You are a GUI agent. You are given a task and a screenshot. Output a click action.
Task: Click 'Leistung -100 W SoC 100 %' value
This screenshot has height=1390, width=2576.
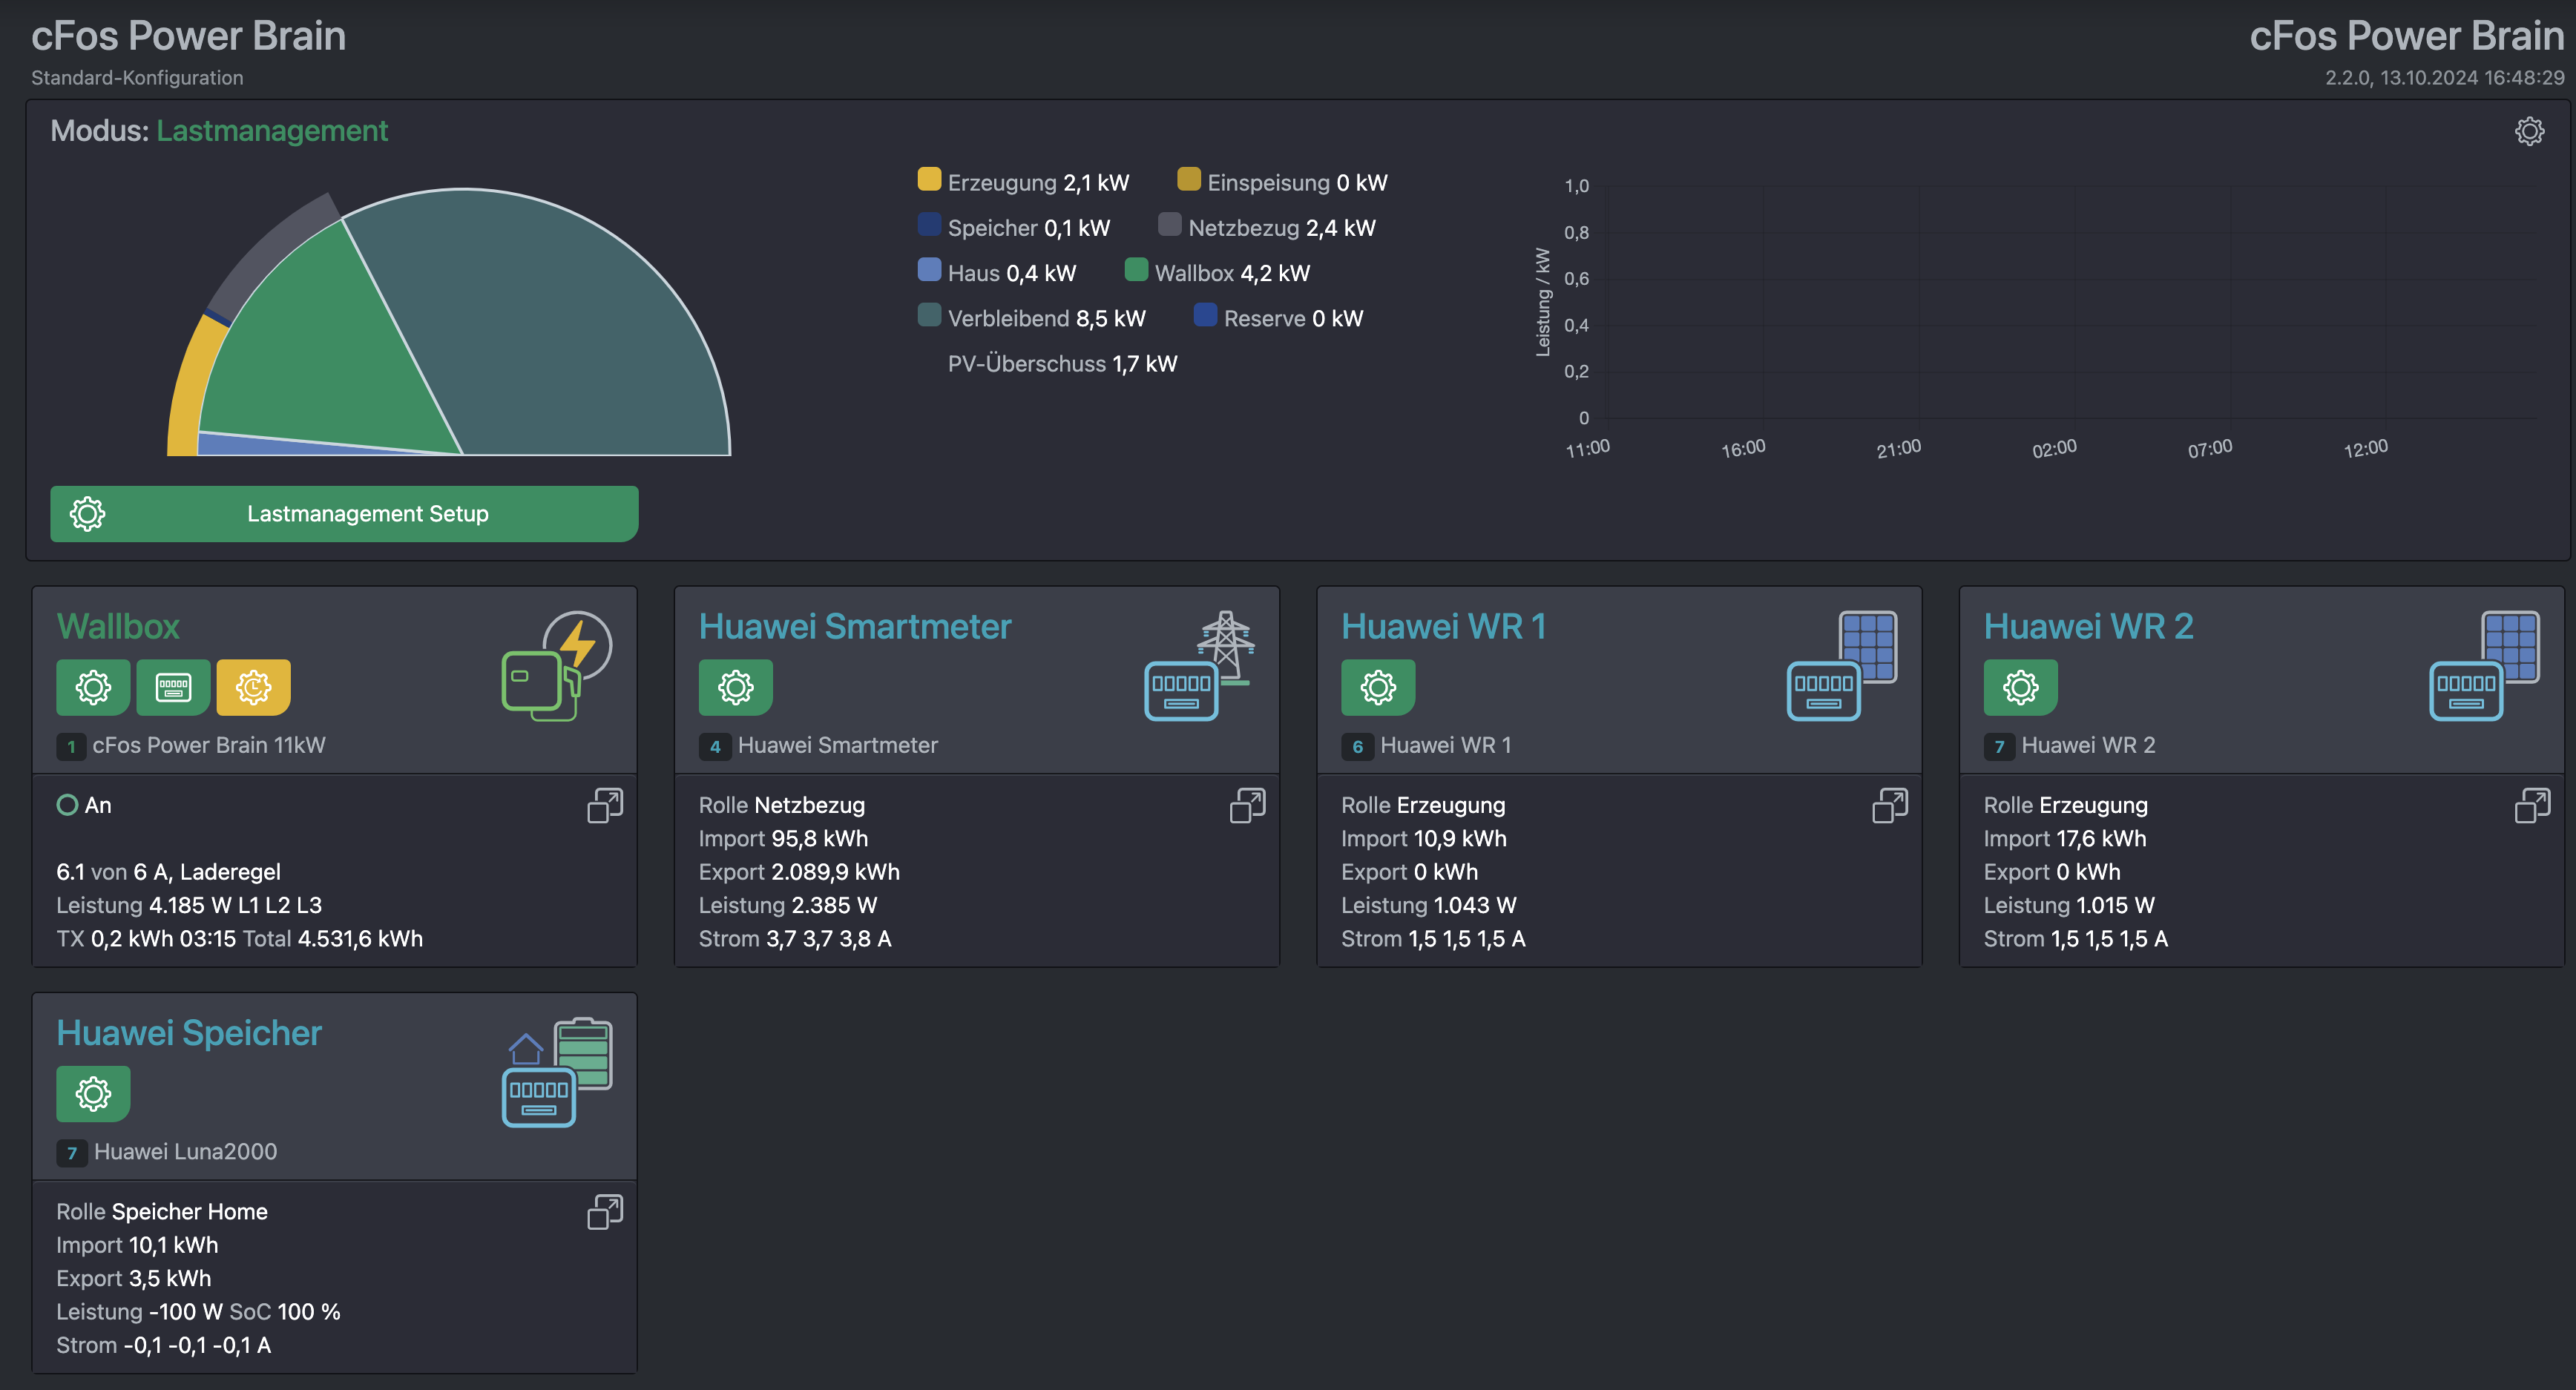click(198, 1311)
